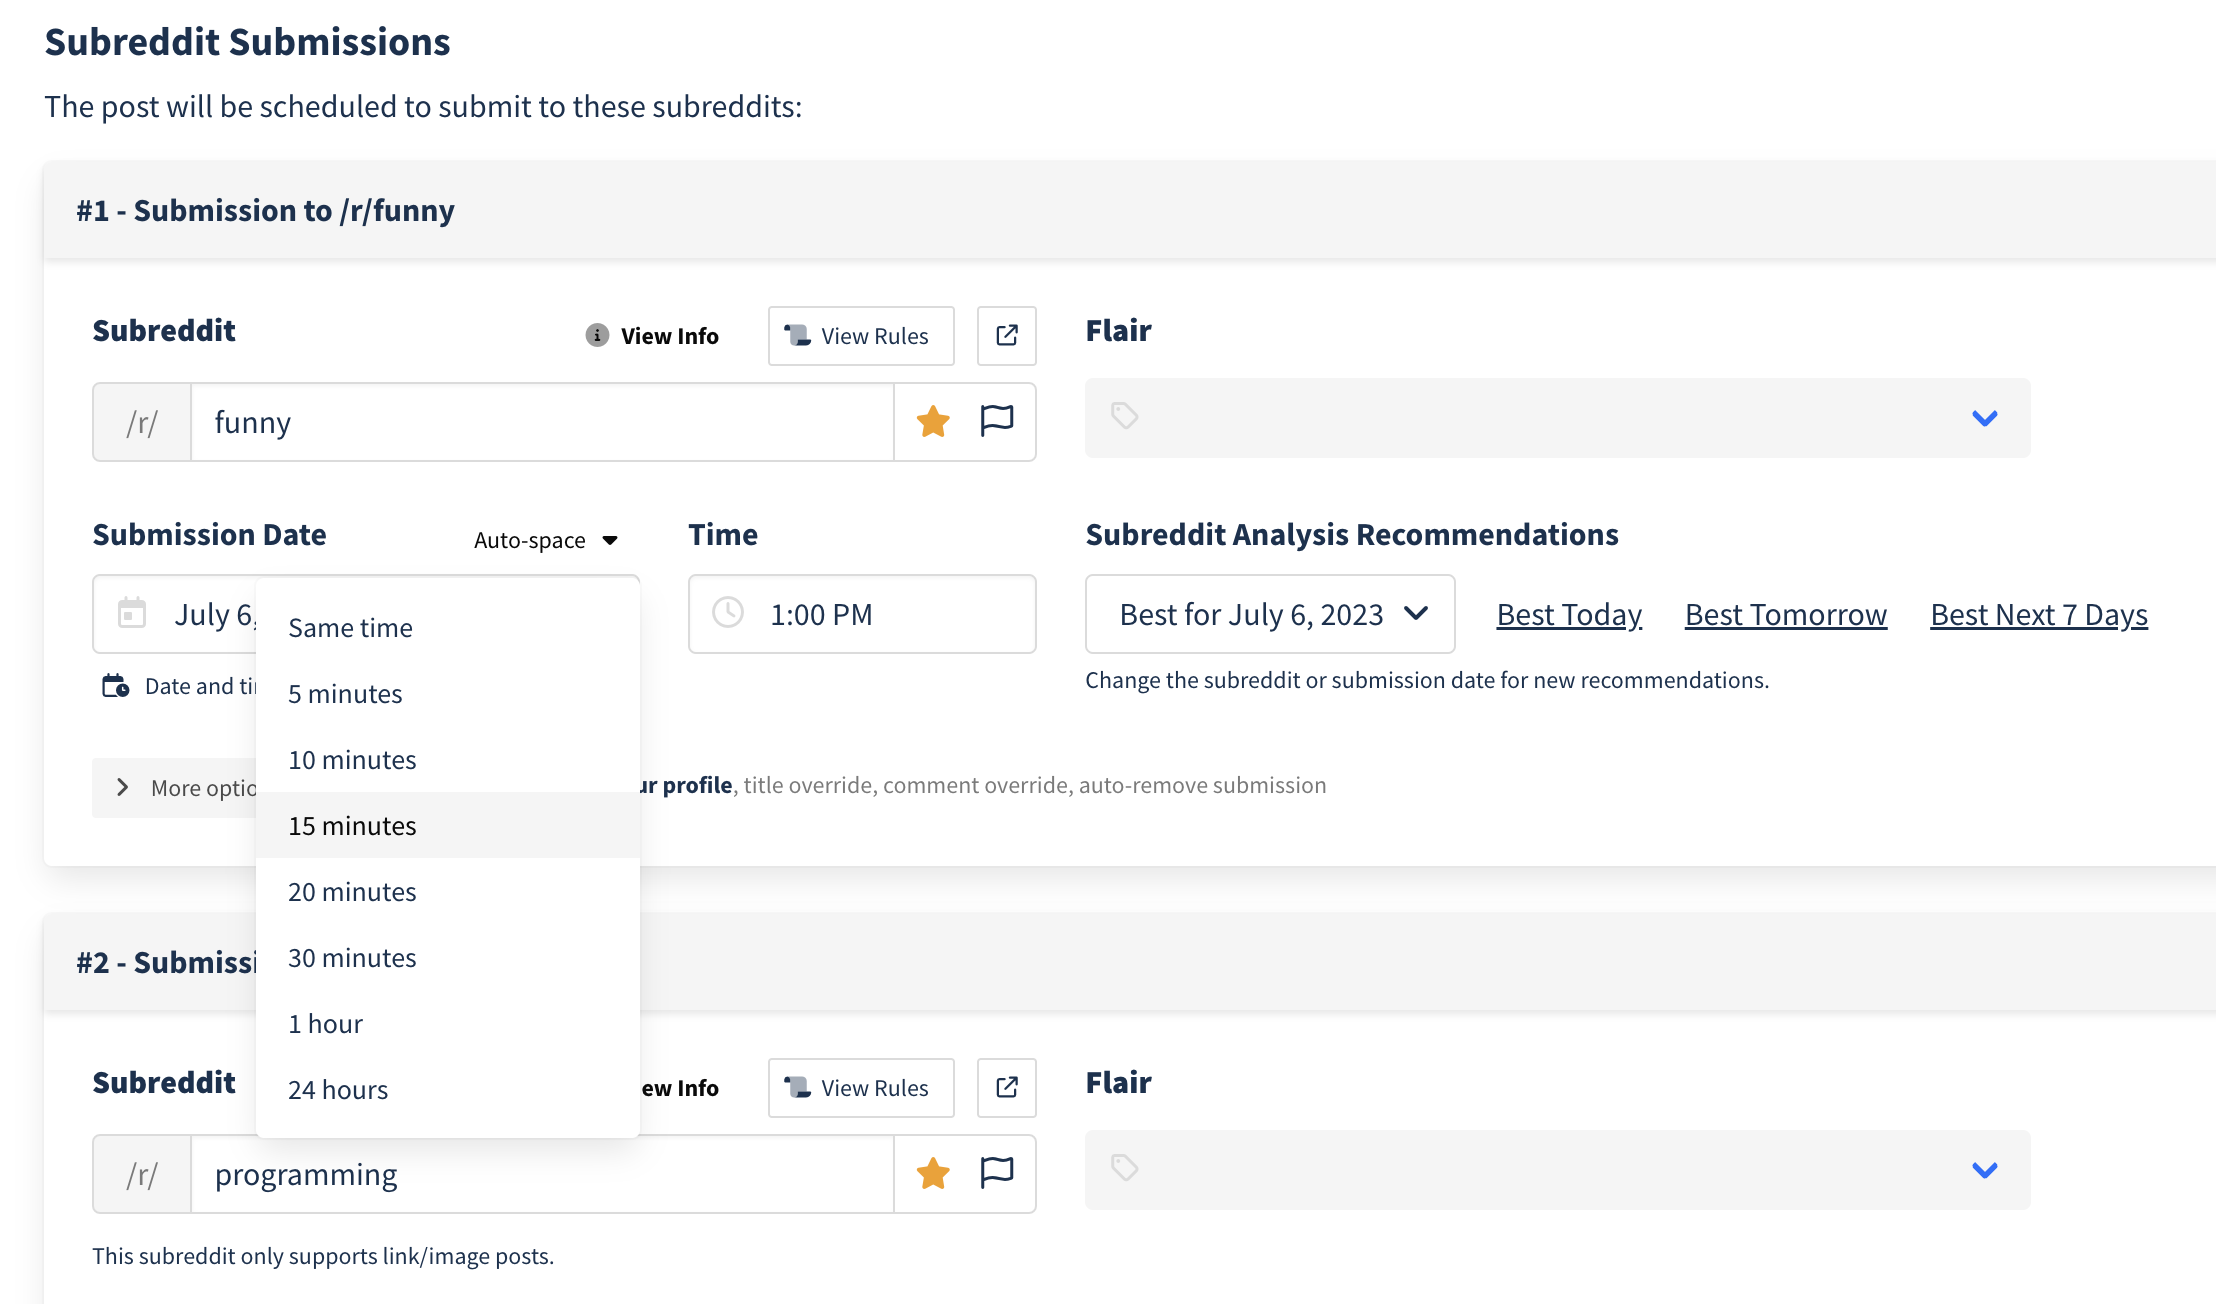Click the flag icon next to r/funny
Viewport: 2216px width, 1304px height.
pyautogui.click(x=996, y=422)
